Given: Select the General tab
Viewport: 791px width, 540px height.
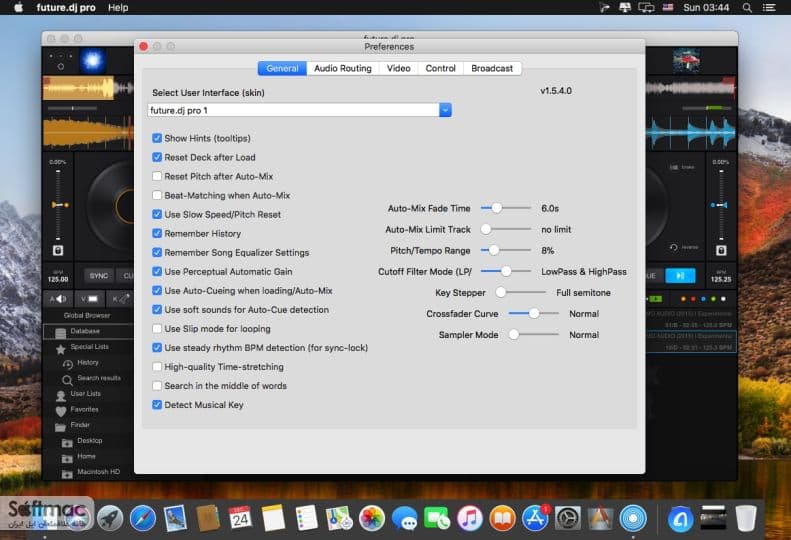Looking at the screenshot, I should tap(282, 68).
